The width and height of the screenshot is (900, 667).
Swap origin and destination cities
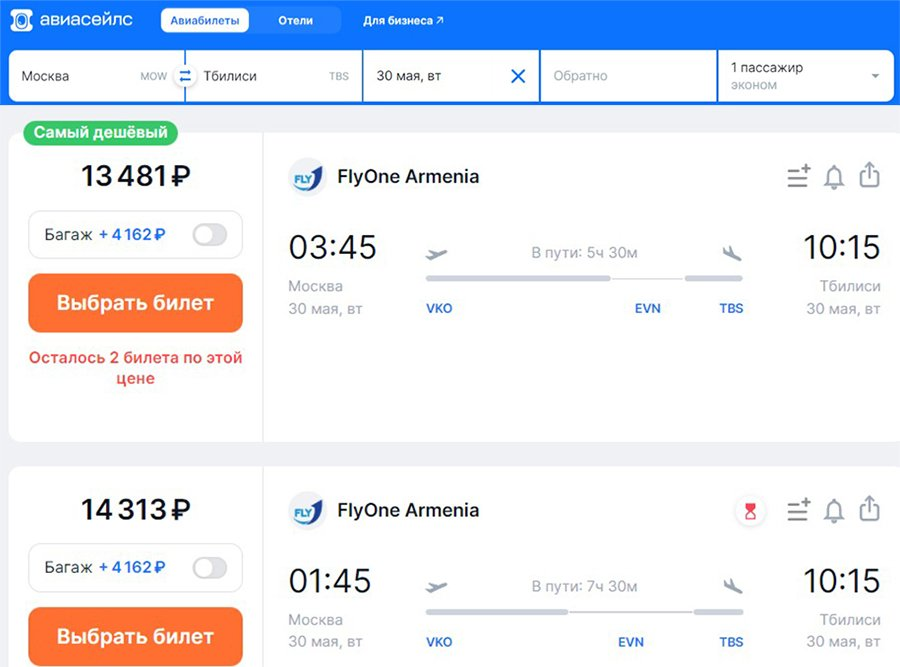click(x=185, y=76)
